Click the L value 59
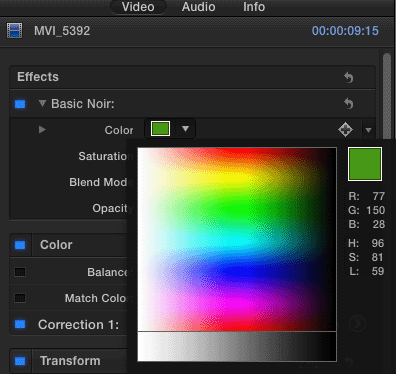The image size is (396, 374). [x=378, y=271]
